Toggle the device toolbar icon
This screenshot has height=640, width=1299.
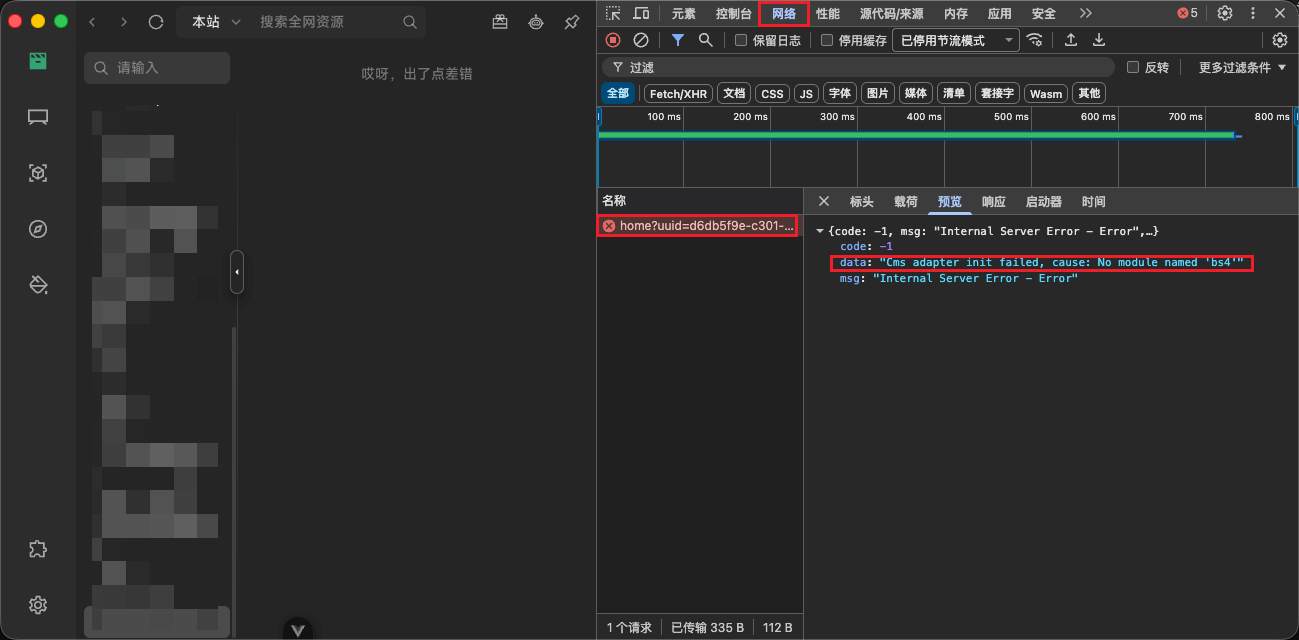[641, 13]
